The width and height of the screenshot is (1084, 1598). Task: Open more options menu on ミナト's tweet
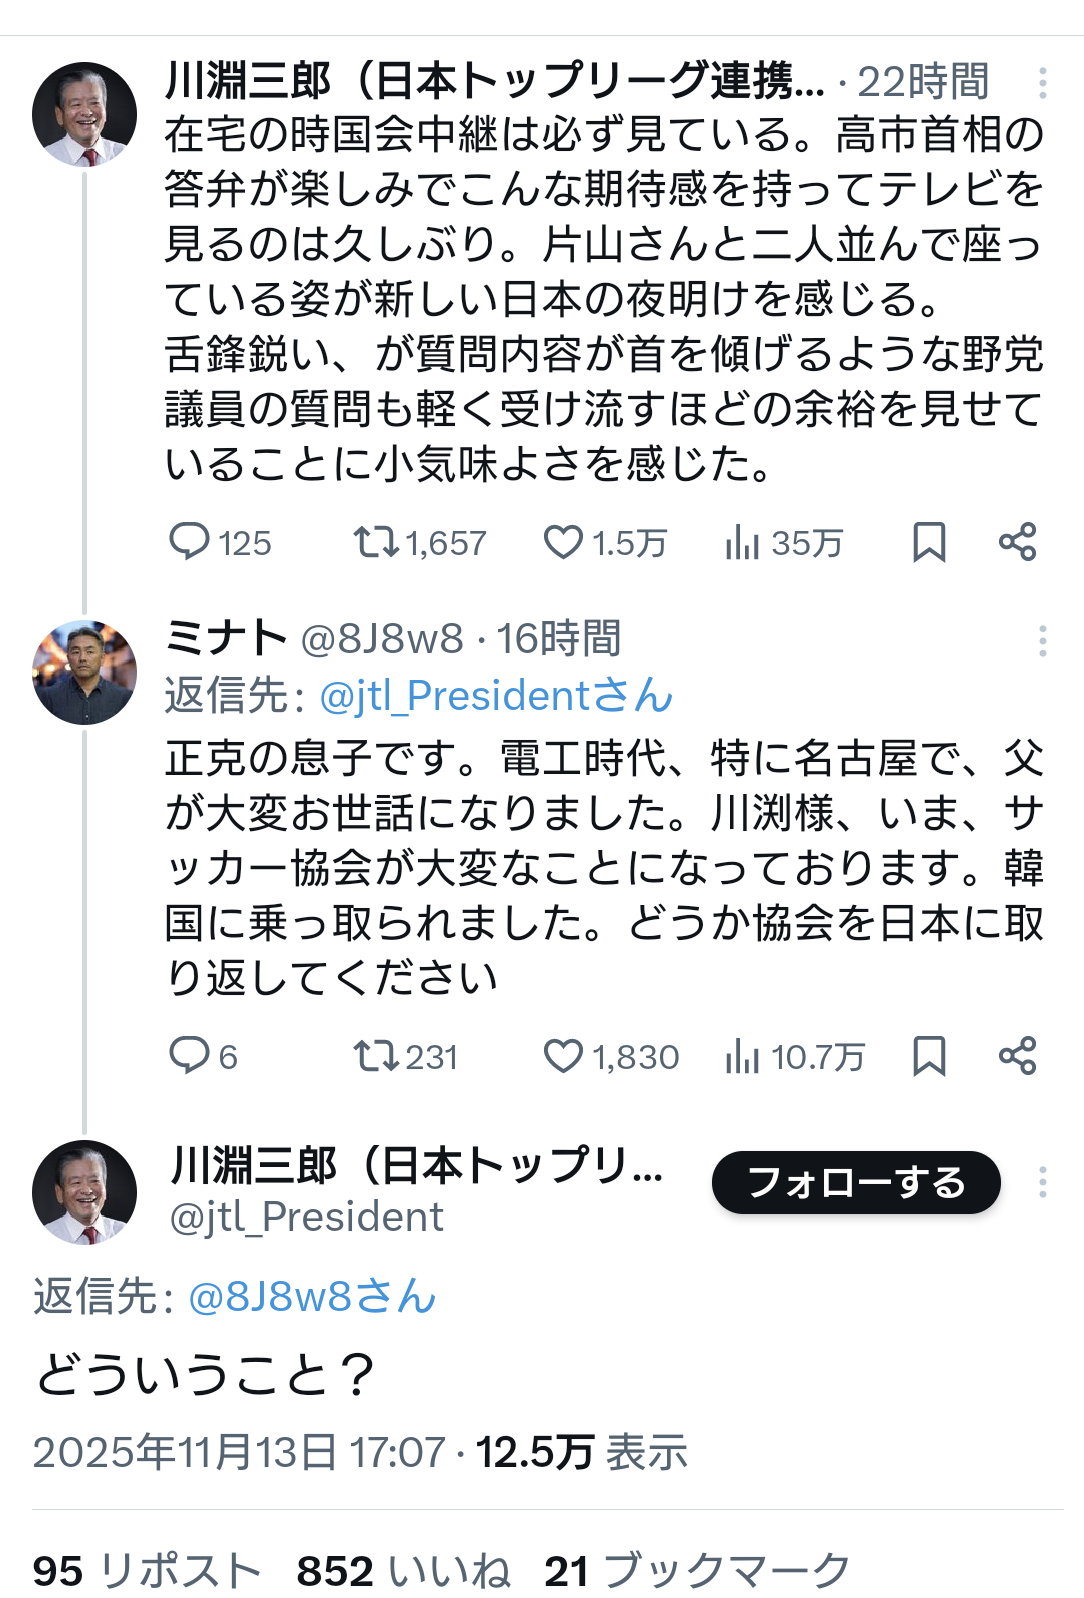(x=1042, y=640)
